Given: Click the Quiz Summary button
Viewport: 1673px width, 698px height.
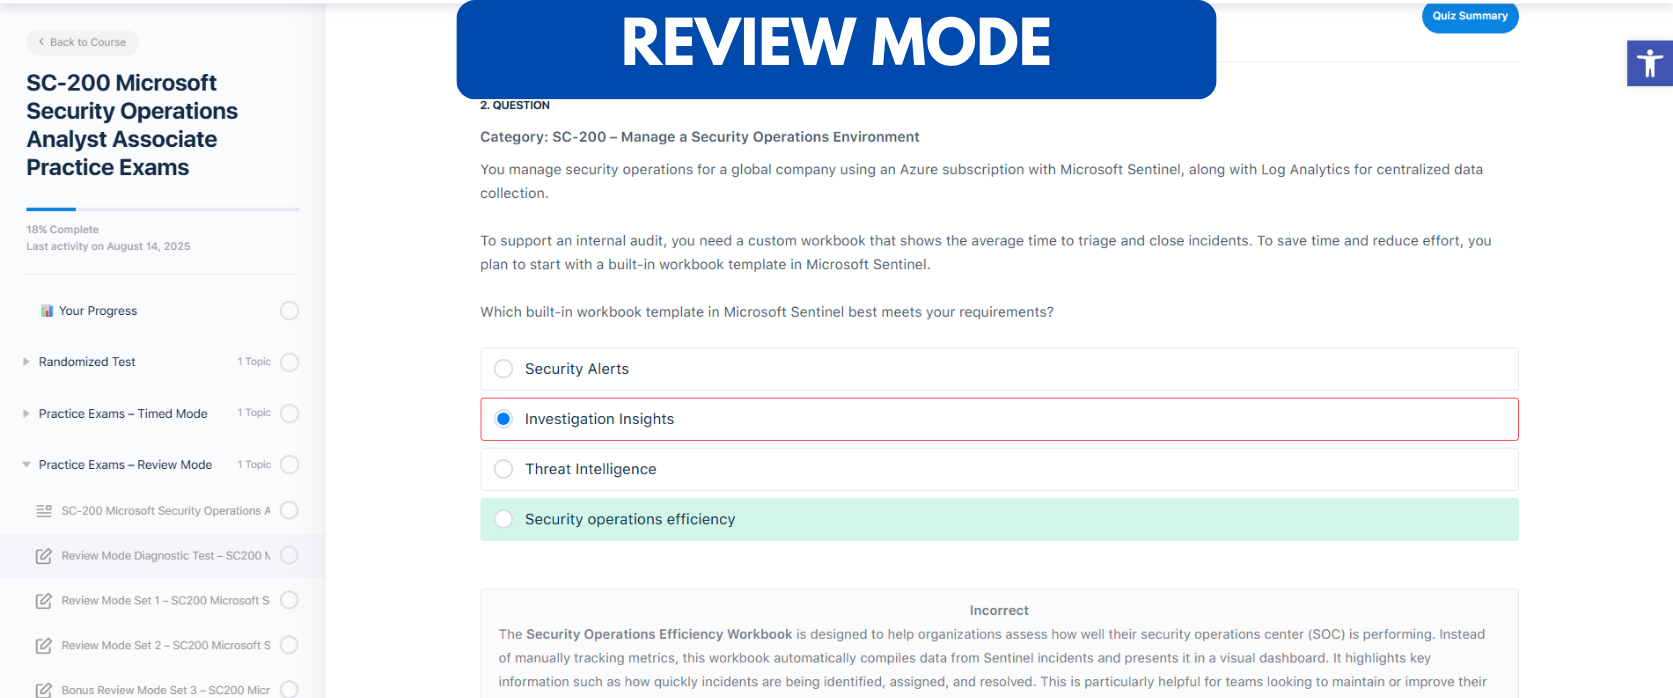Looking at the screenshot, I should click(1469, 16).
